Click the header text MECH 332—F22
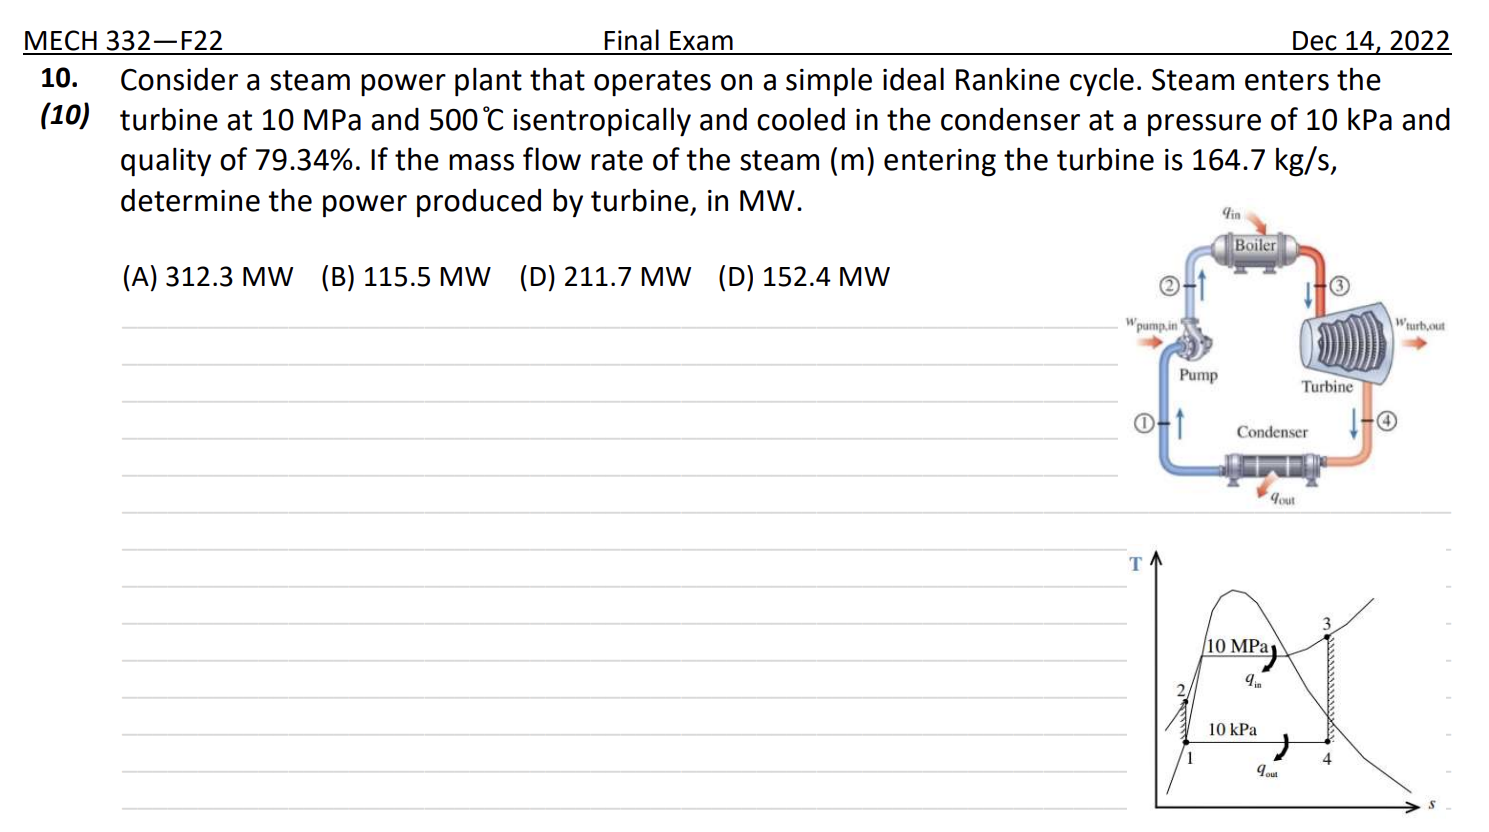1489x832 pixels. pos(123,41)
